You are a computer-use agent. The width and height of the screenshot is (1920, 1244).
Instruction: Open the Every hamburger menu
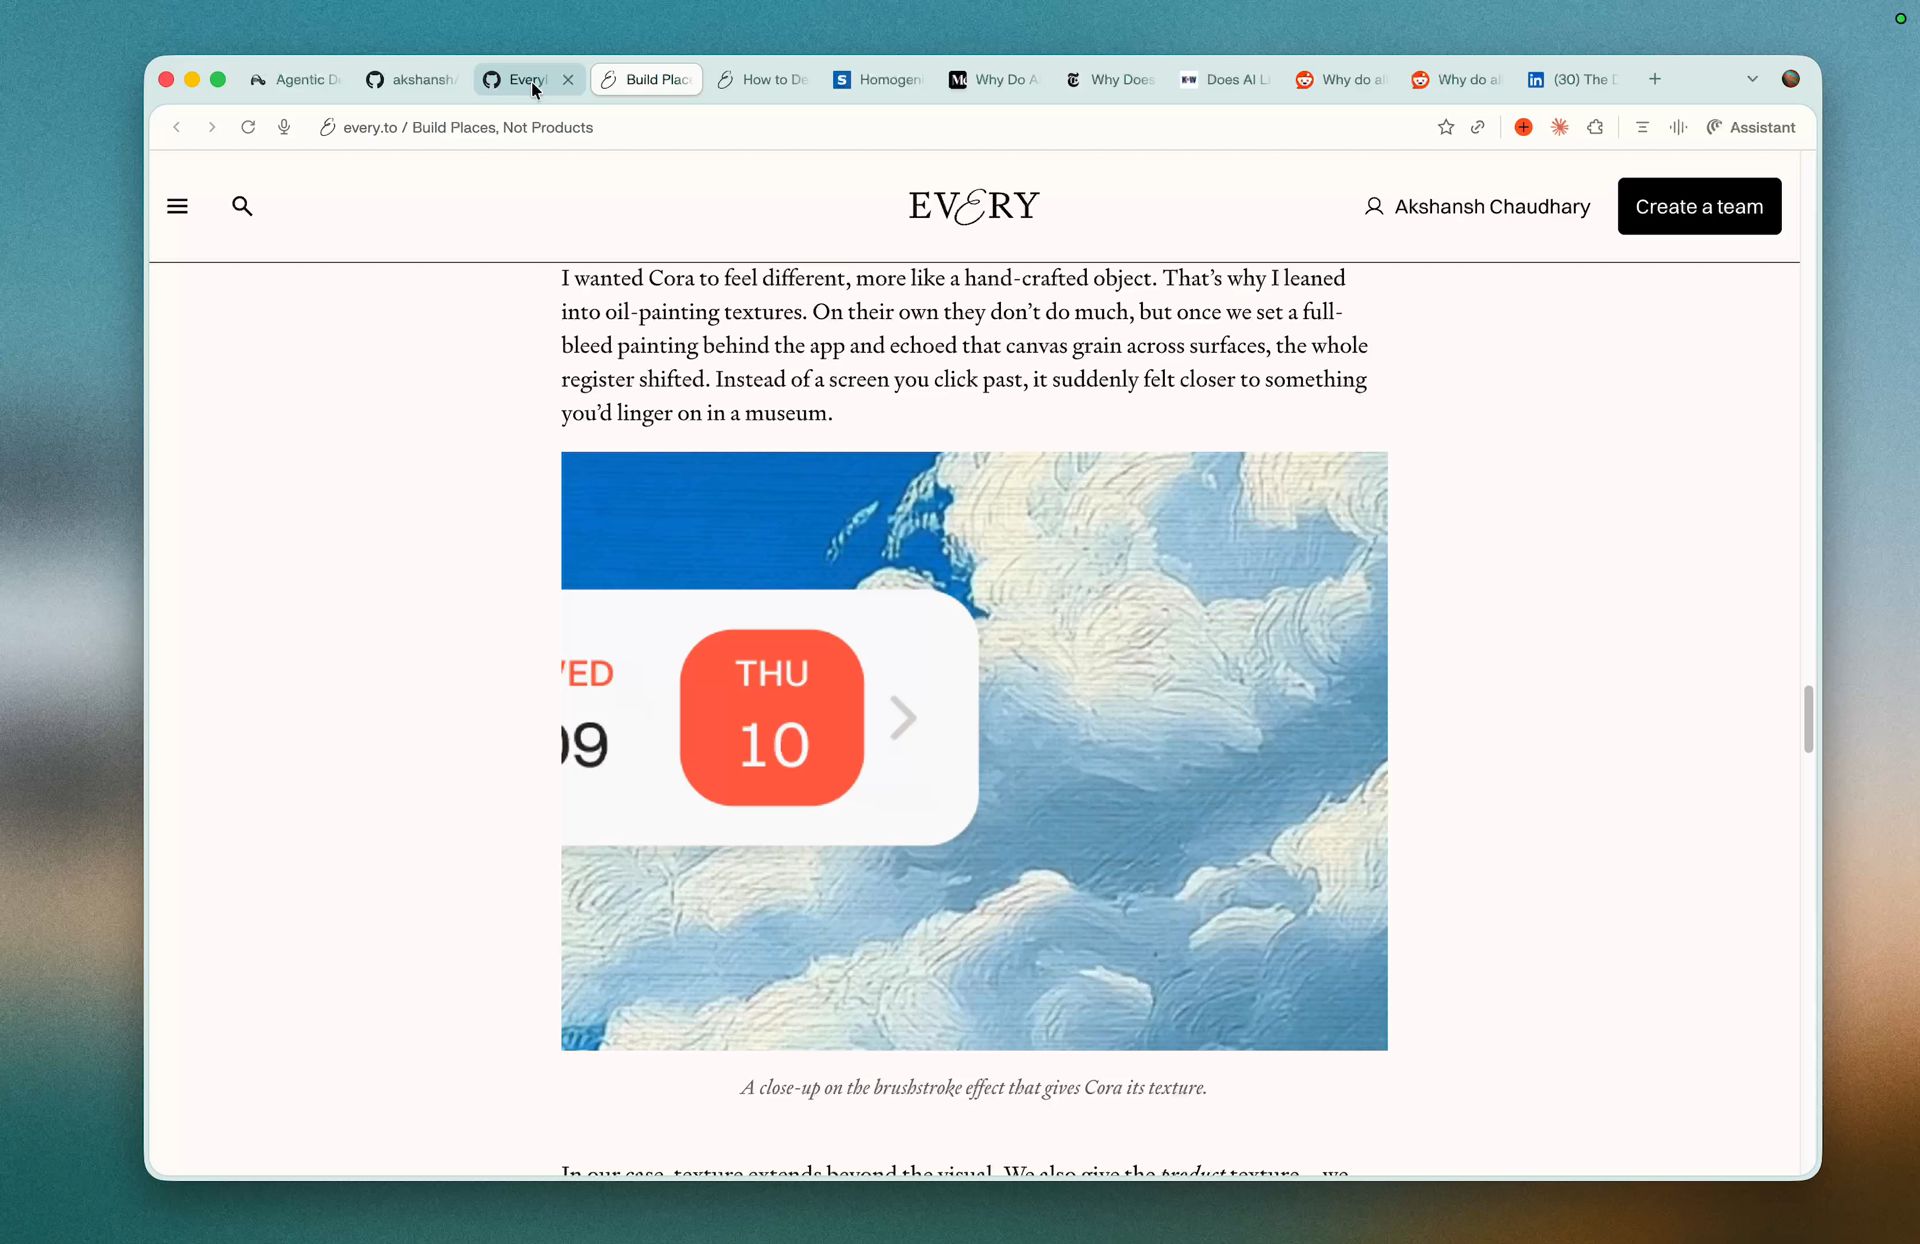[177, 206]
